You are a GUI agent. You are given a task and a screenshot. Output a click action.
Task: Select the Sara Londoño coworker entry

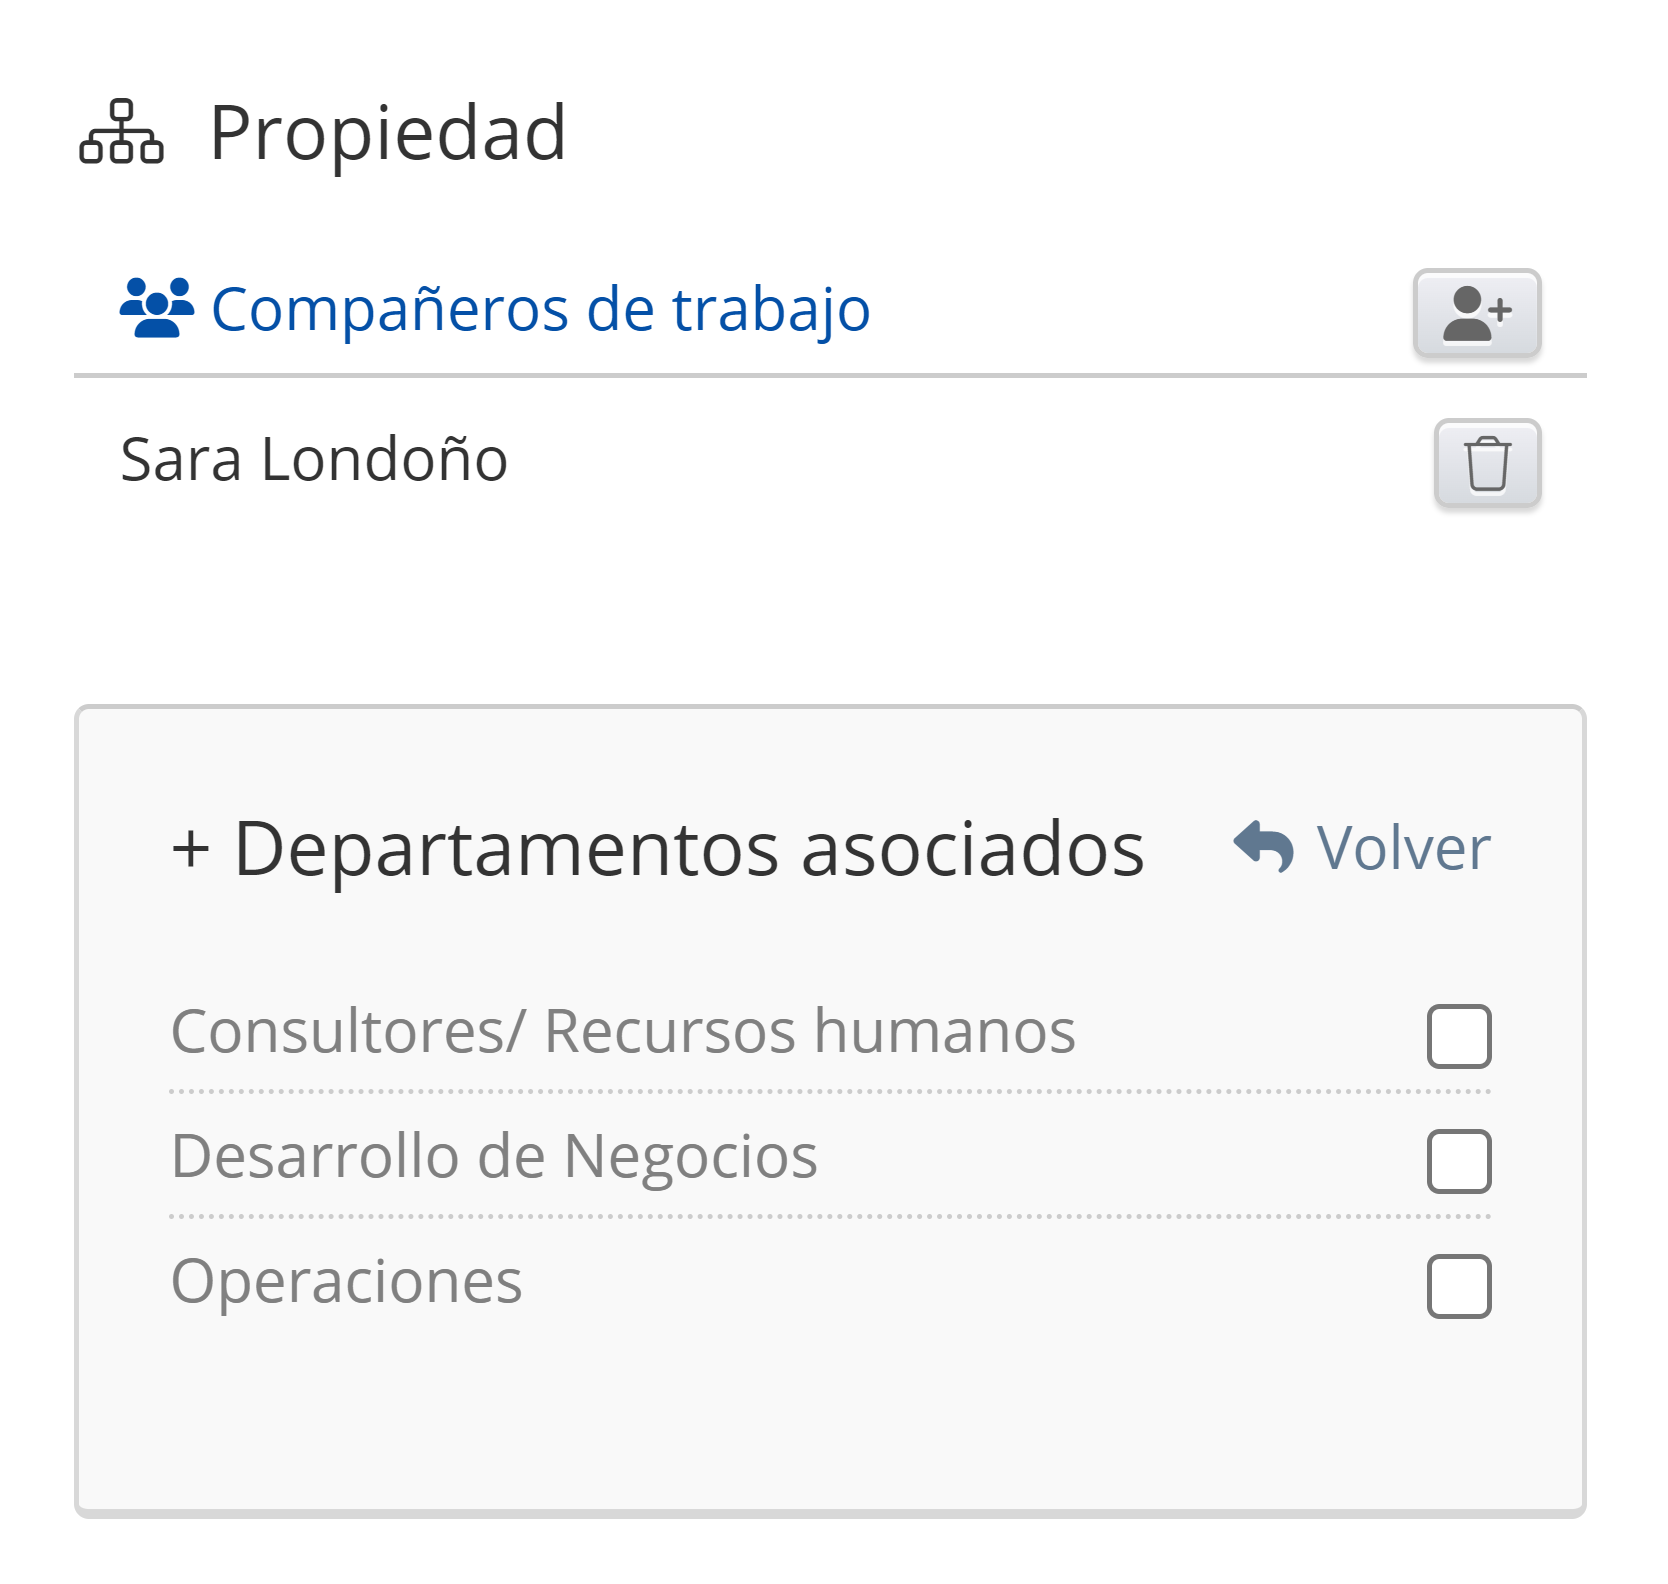coord(314,460)
